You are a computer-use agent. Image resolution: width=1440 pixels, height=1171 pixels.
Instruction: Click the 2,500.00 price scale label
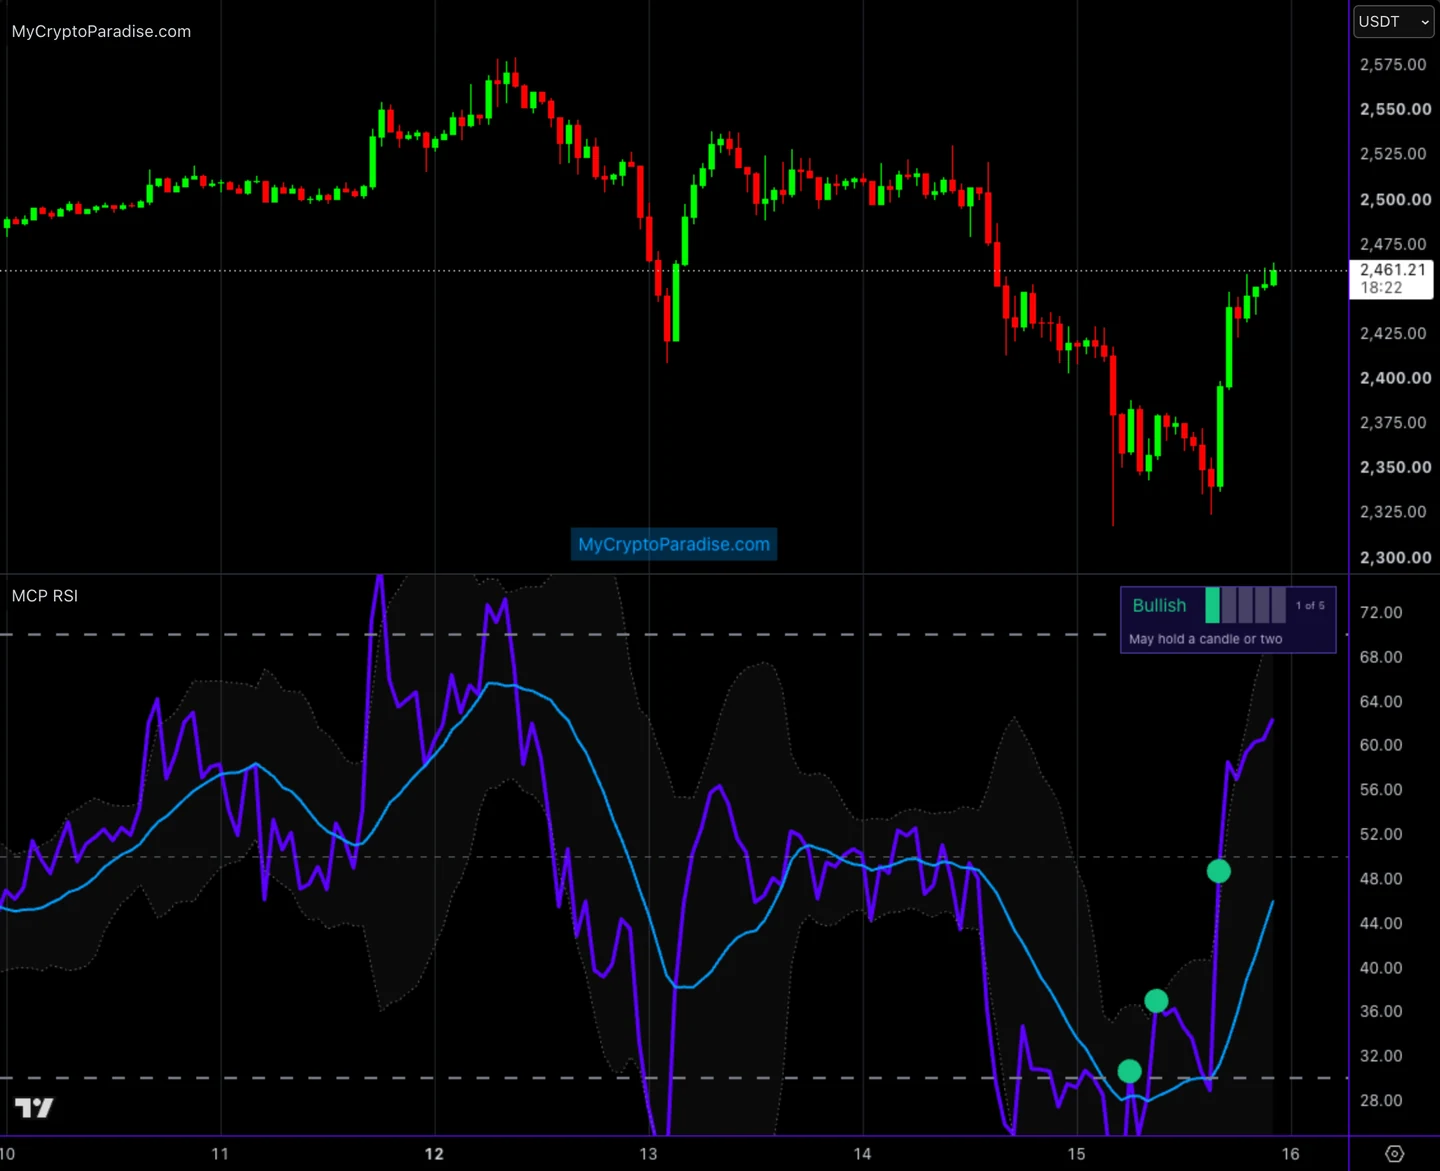1395,200
